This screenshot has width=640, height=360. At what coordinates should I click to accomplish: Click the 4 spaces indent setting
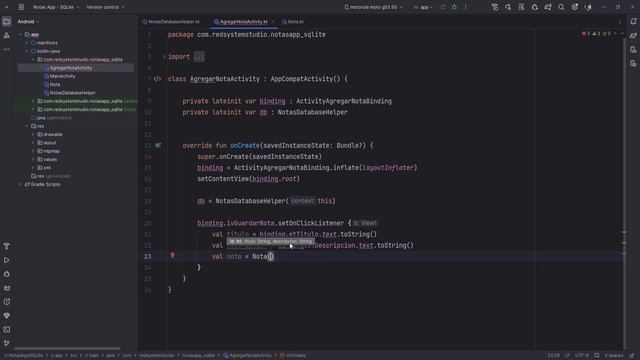pos(613,356)
